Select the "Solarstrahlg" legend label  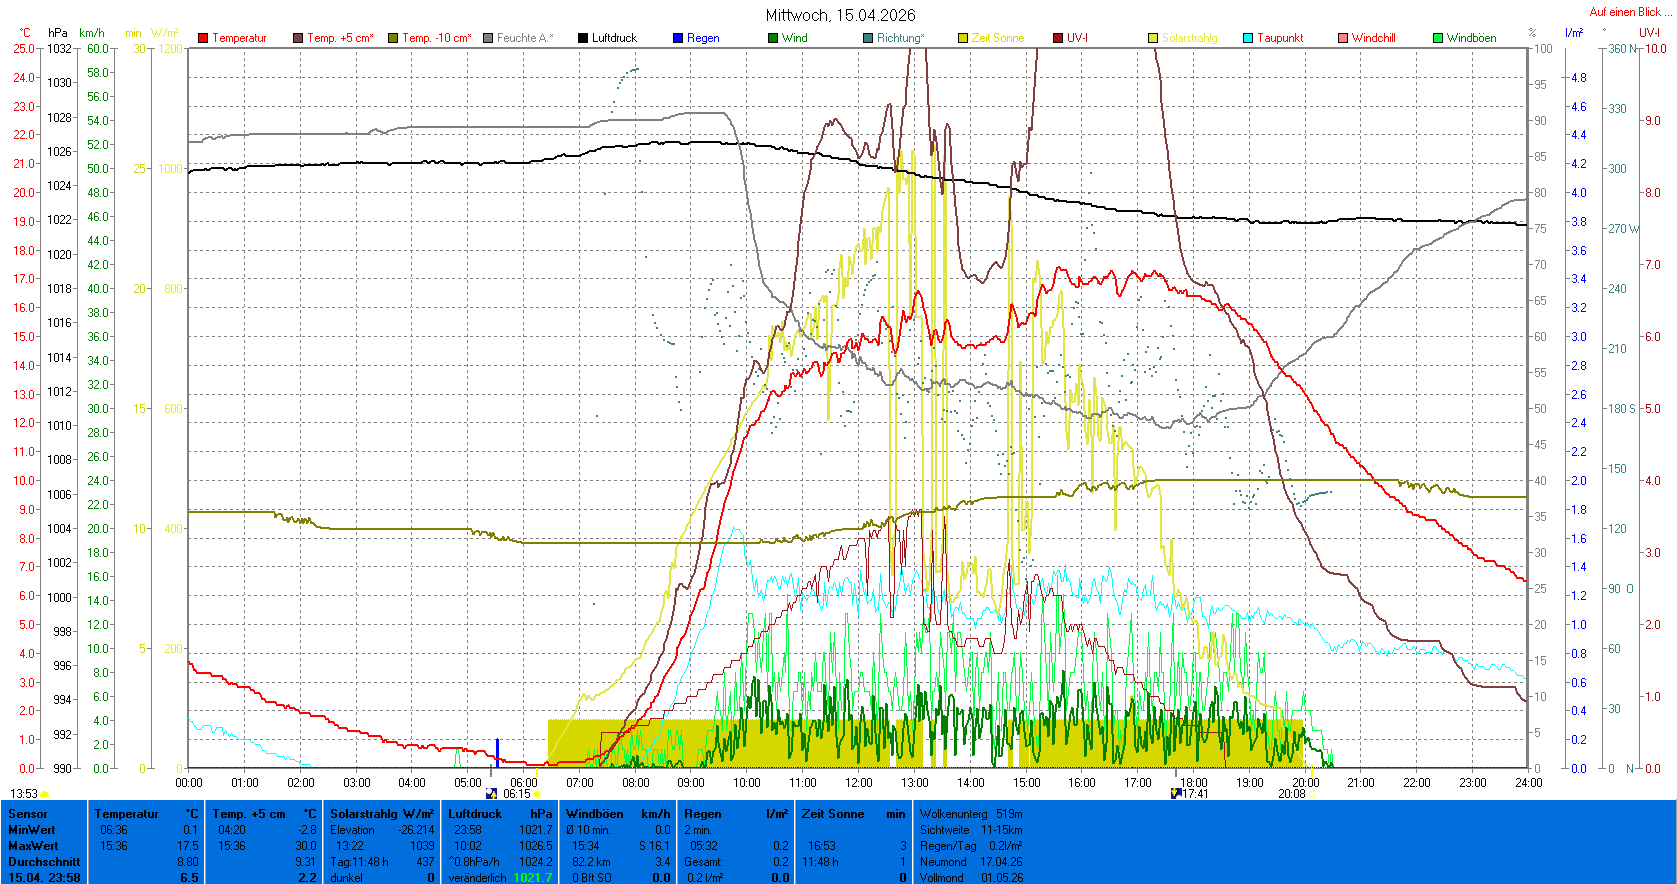(1189, 38)
